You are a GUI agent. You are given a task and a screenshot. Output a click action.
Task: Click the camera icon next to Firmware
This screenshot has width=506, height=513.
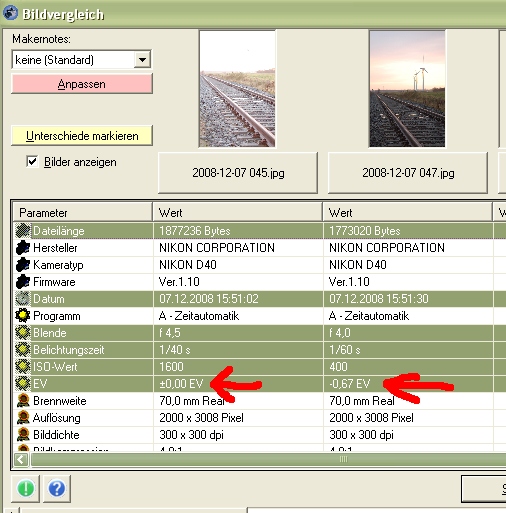[x=23, y=282]
